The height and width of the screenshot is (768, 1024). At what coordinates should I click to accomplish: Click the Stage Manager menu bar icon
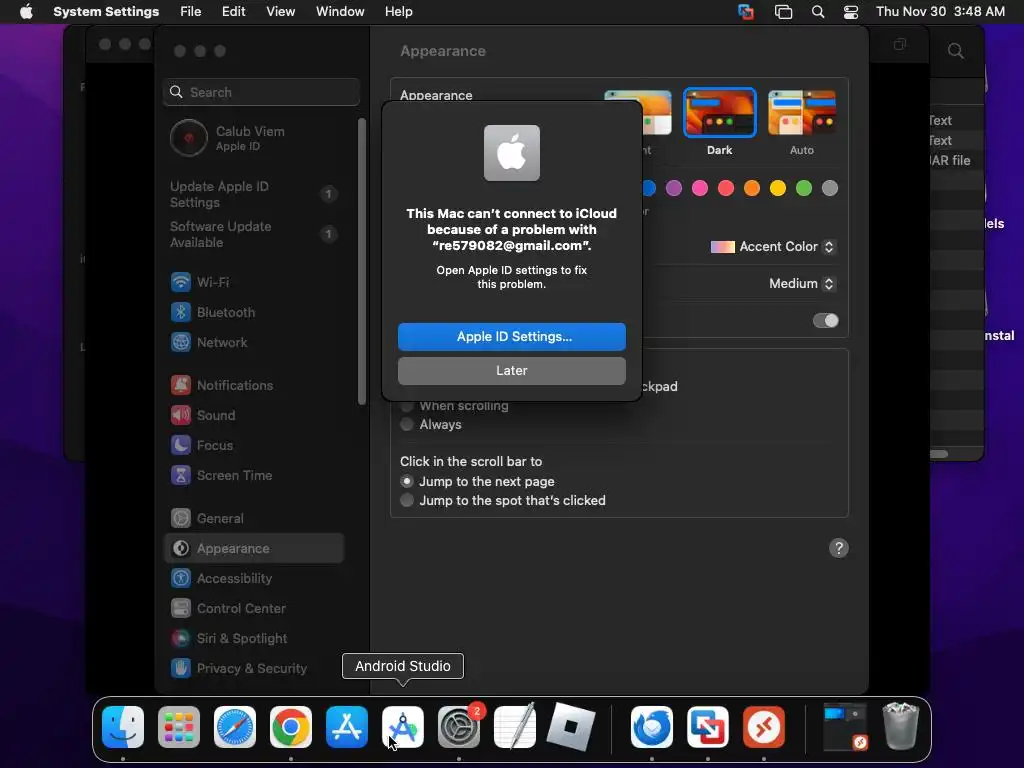click(x=783, y=12)
